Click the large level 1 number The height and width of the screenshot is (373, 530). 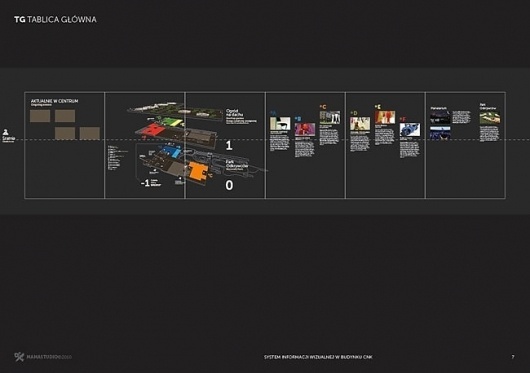click(229, 146)
